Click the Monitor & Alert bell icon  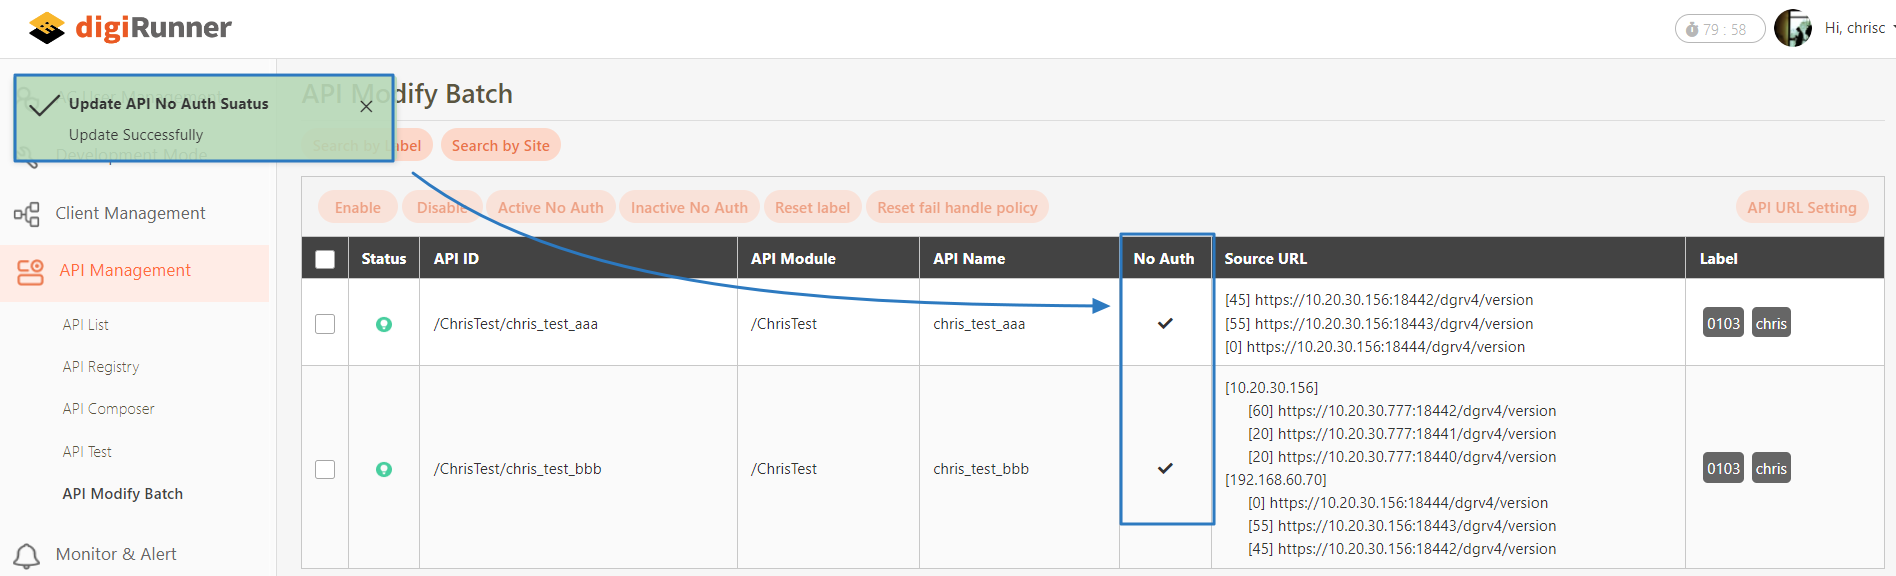27,555
